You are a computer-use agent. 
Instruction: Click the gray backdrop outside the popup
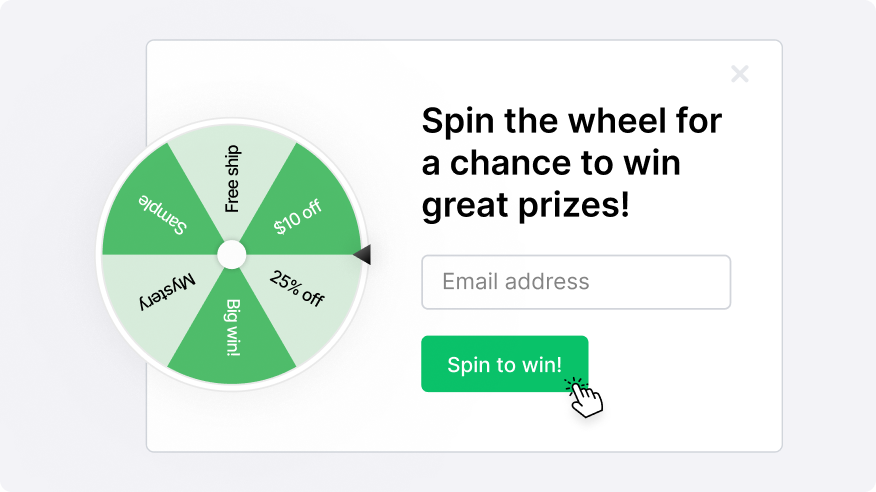tap(73, 246)
